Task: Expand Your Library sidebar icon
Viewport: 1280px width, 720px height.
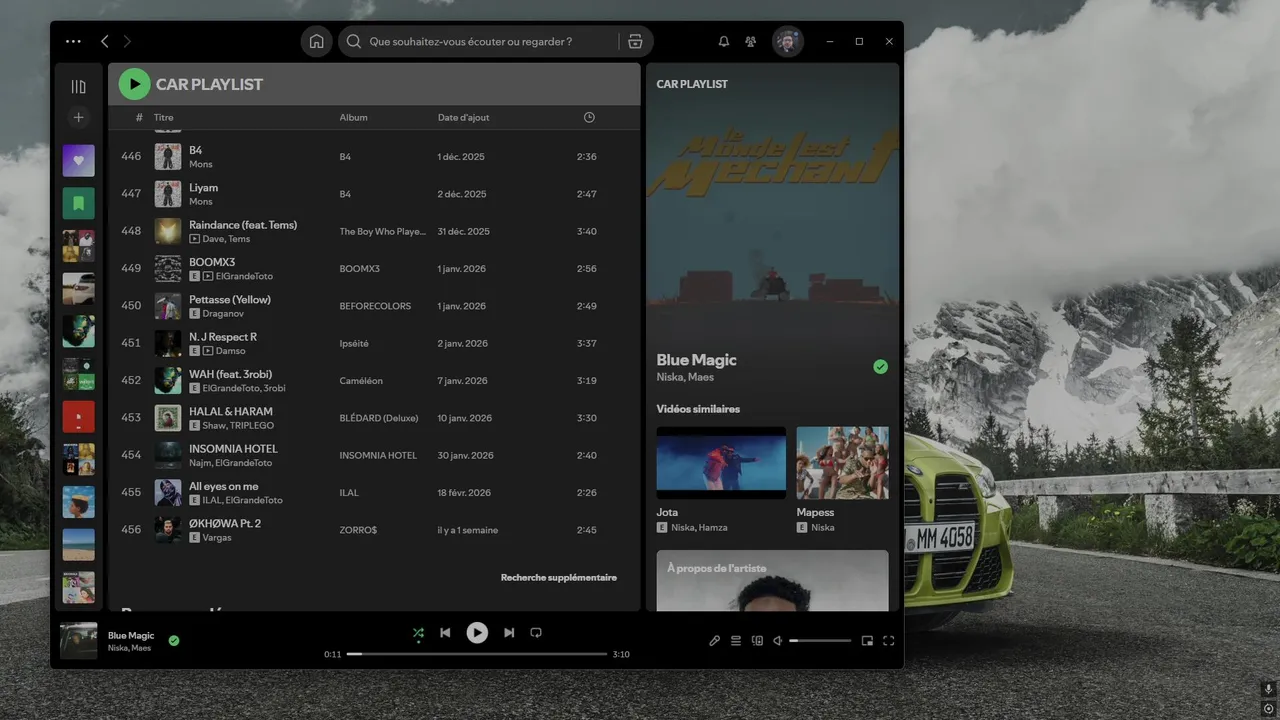Action: coord(78,87)
